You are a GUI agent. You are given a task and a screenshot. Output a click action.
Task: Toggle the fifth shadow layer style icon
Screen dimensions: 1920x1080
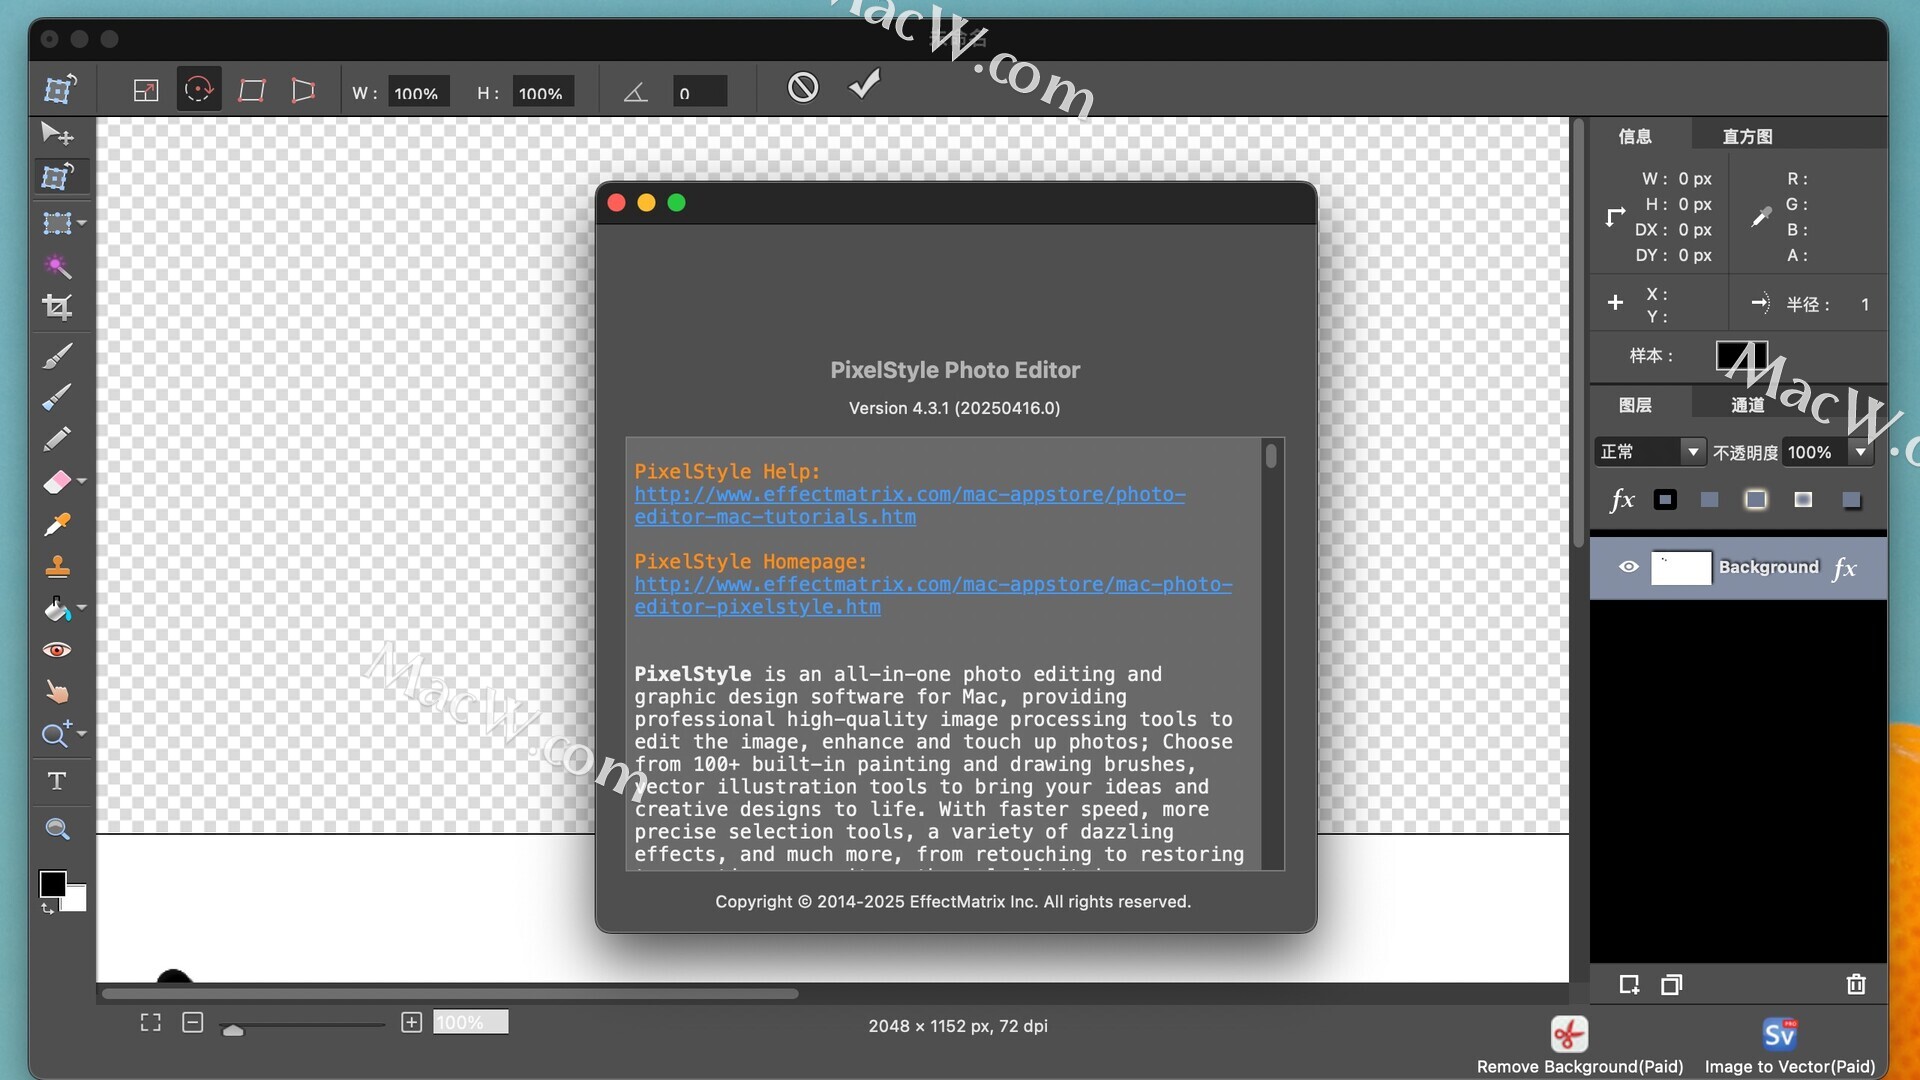tap(1851, 500)
